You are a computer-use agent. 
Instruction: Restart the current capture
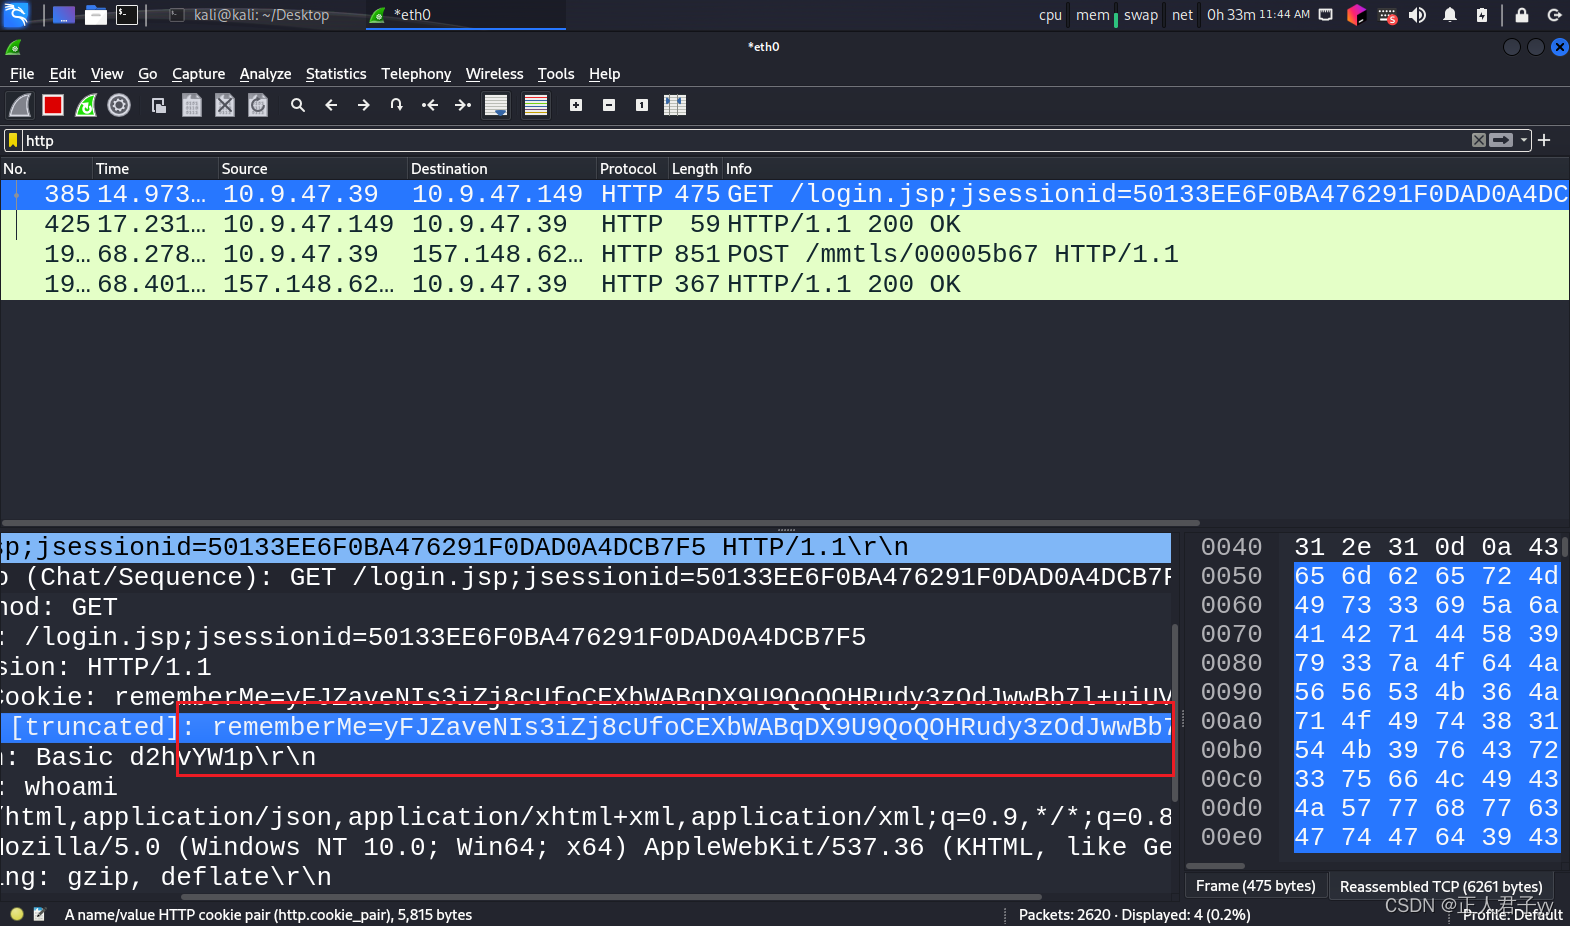tap(86, 105)
